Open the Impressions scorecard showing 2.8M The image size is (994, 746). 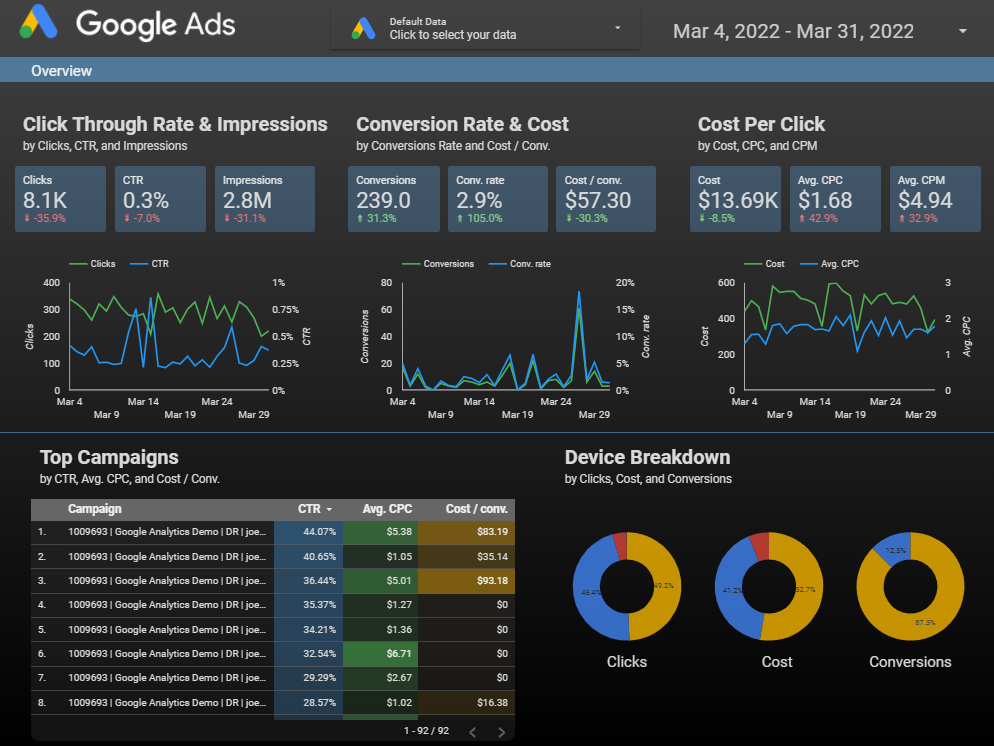[265, 199]
